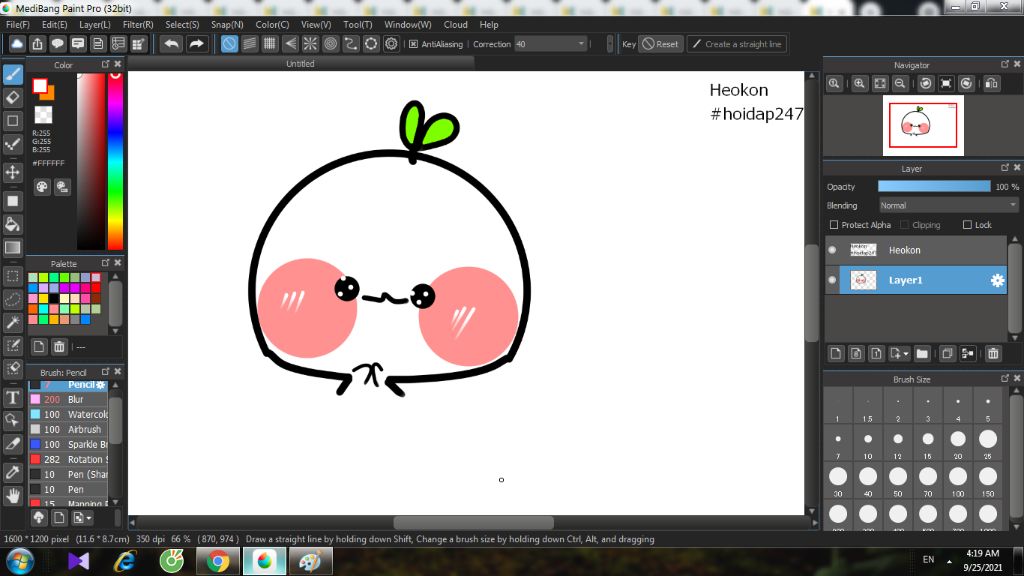
Task: Open the View menu
Action: [x=316, y=24]
